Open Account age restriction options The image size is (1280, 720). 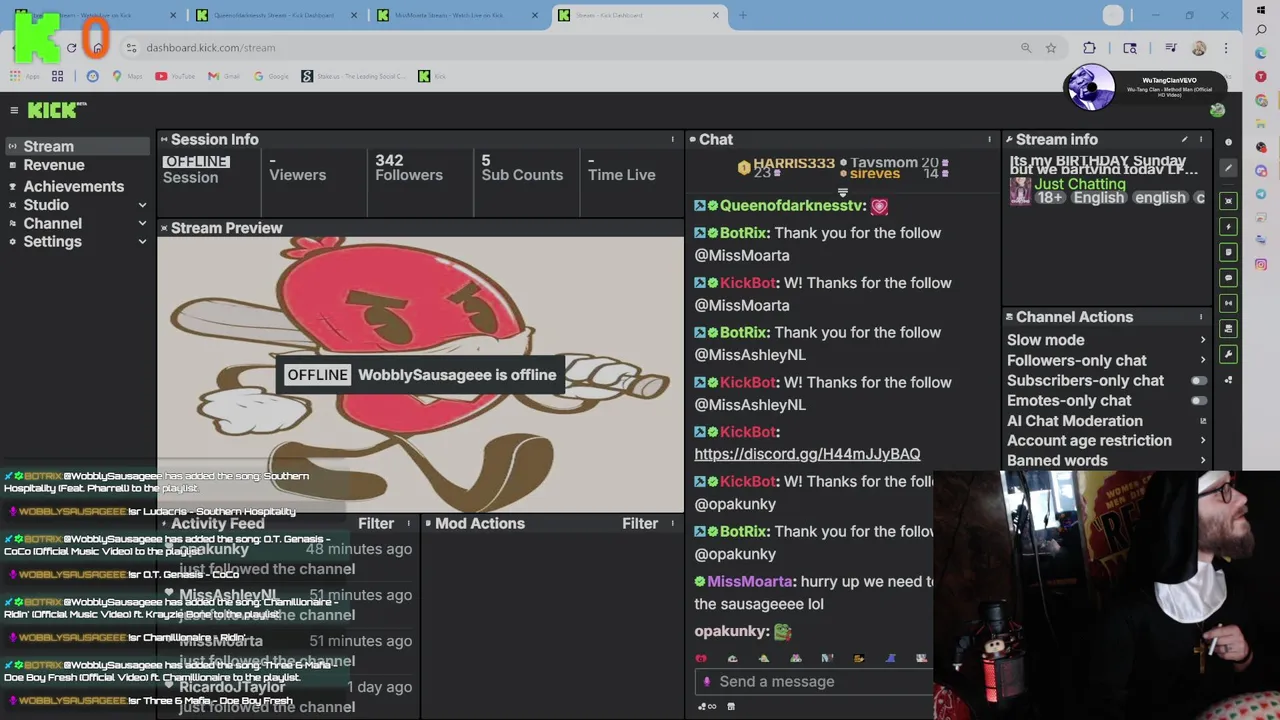[x=1106, y=440]
